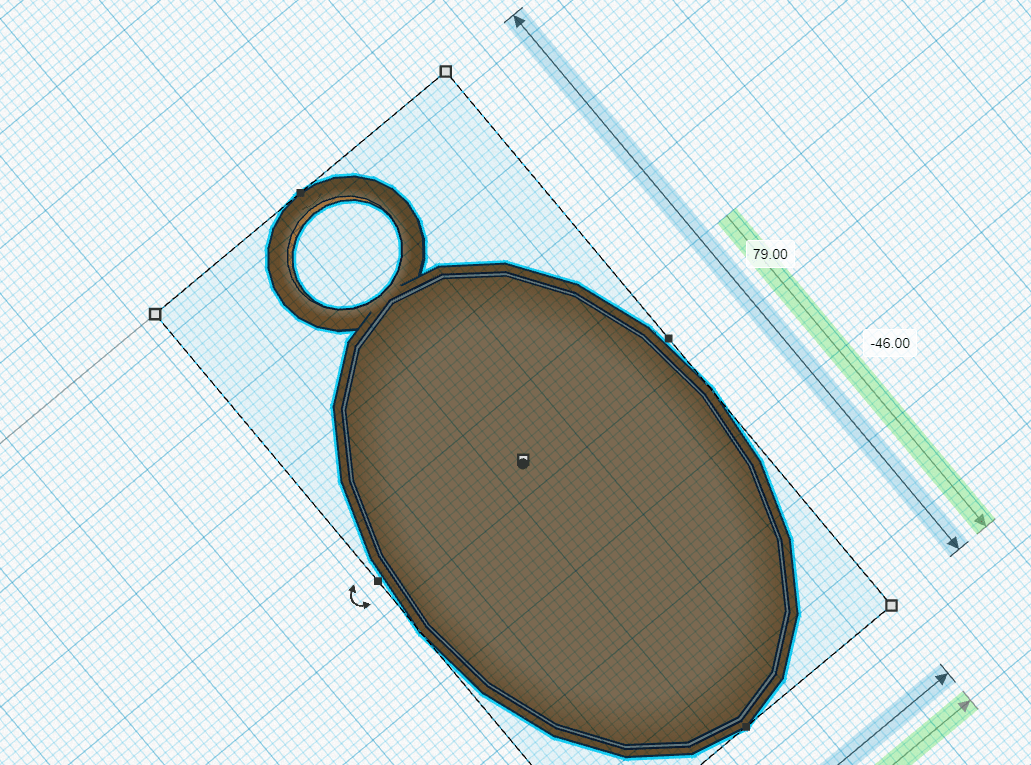
Task: Click the right corner resize handle
Action: click(892, 605)
